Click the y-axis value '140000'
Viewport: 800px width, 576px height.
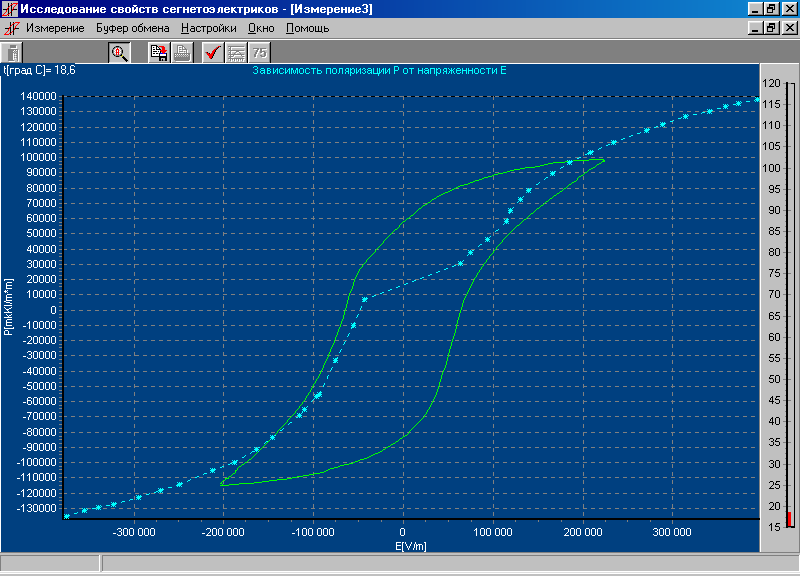(38, 96)
